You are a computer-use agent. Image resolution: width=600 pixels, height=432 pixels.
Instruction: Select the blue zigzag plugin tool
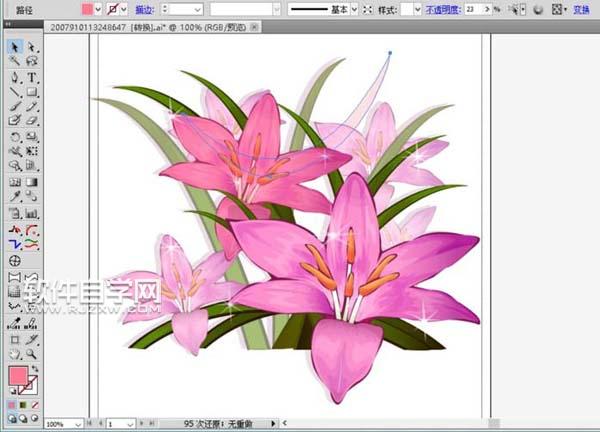[15, 244]
